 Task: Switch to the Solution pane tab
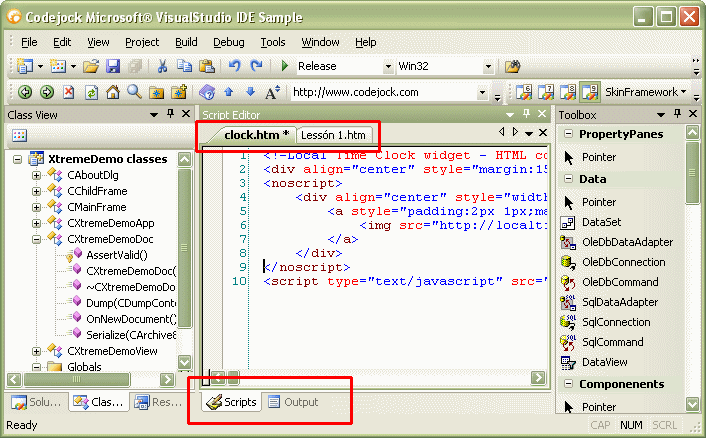pyautogui.click(x=37, y=402)
